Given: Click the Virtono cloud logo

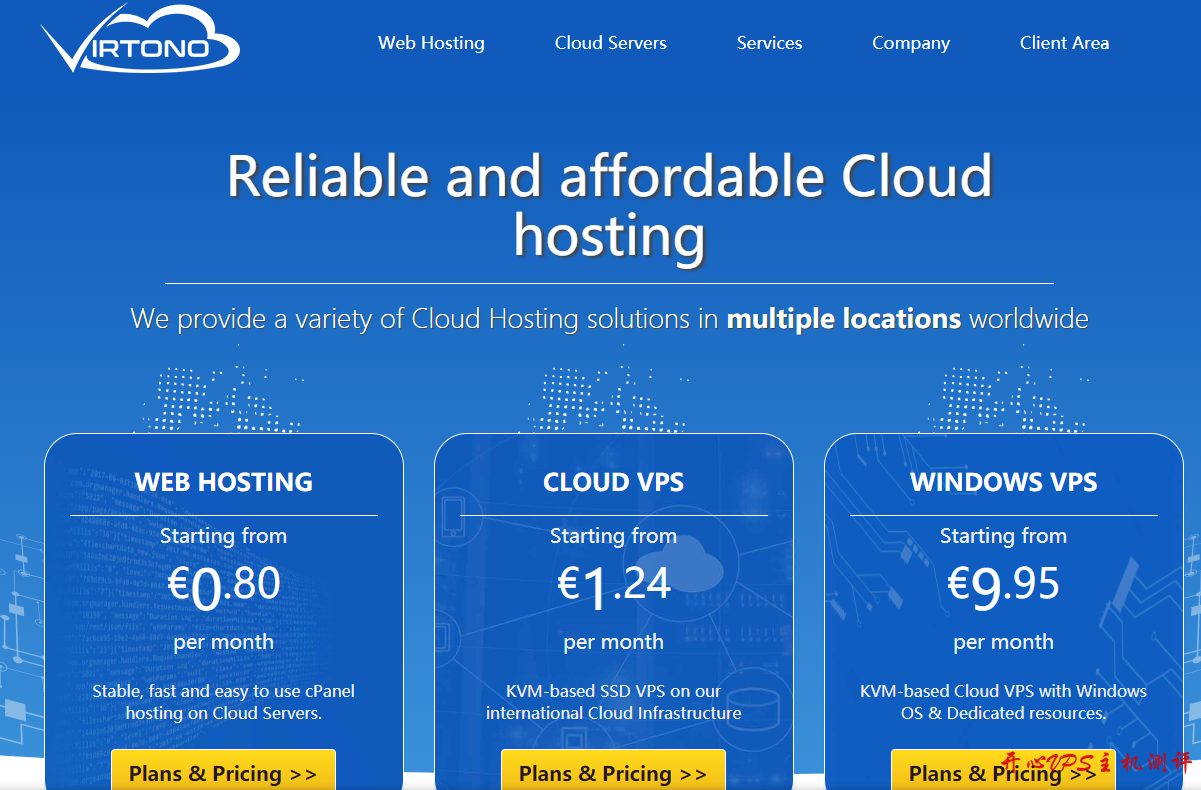Looking at the screenshot, I should pos(140,39).
